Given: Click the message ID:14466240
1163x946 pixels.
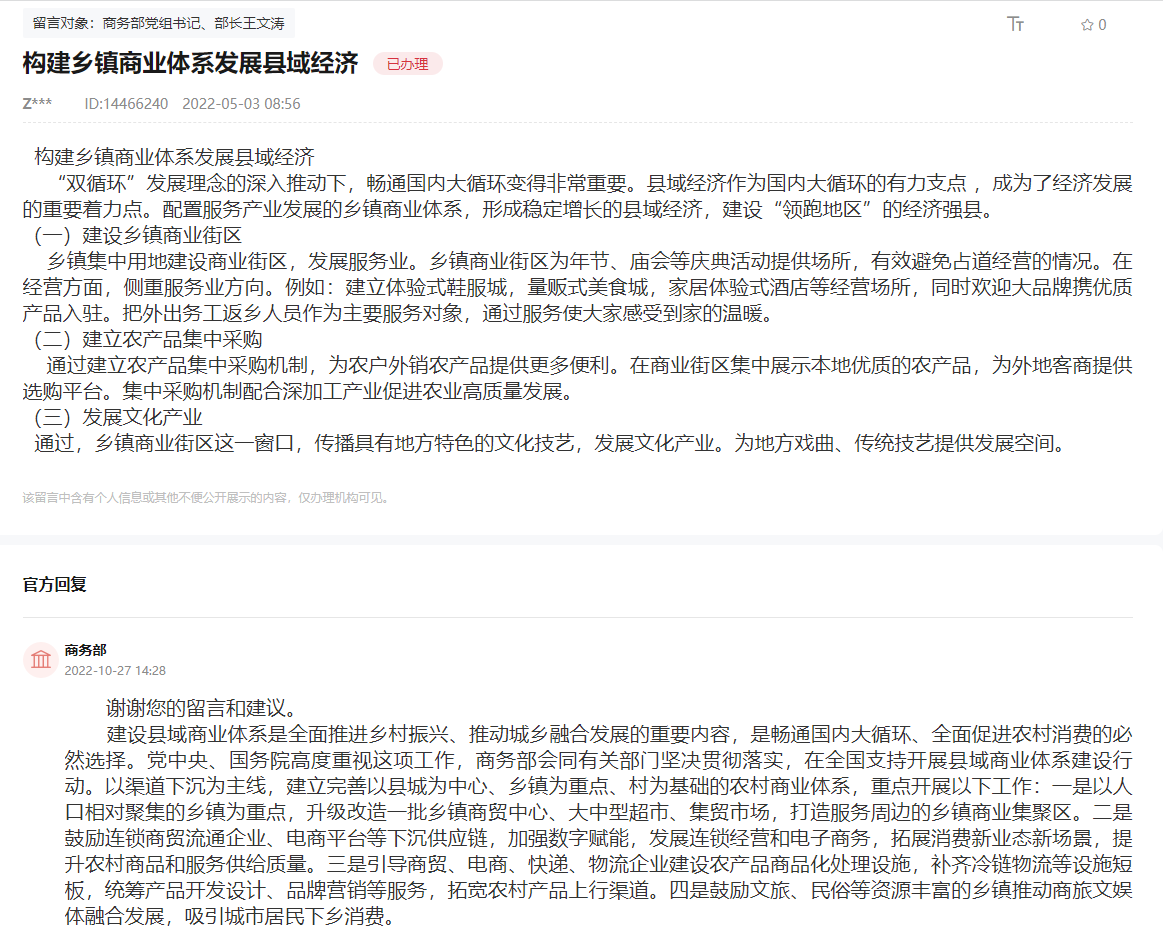Looking at the screenshot, I should pyautogui.click(x=126, y=104).
